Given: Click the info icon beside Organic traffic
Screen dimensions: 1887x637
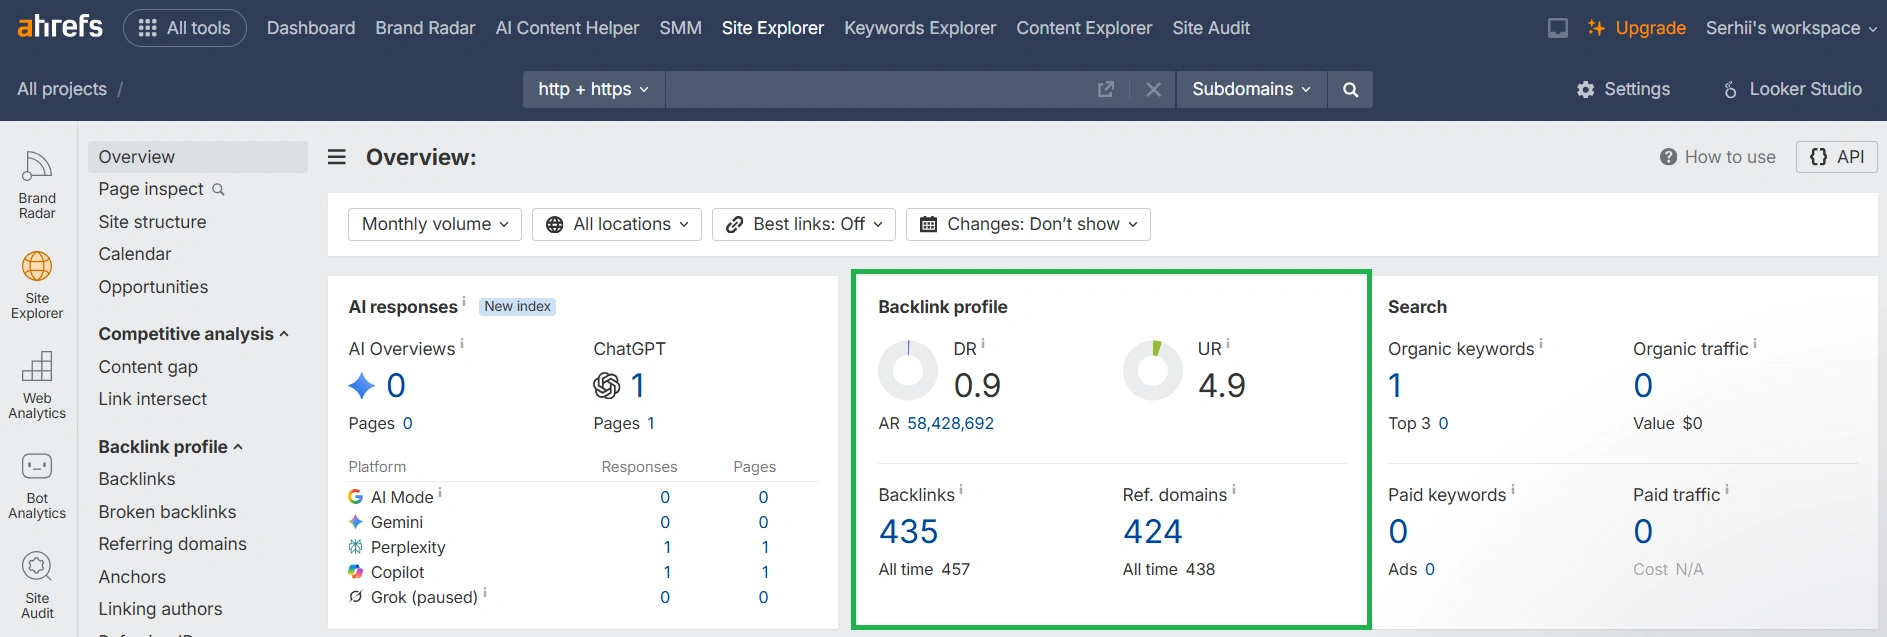Looking at the screenshot, I should pos(1755,344).
